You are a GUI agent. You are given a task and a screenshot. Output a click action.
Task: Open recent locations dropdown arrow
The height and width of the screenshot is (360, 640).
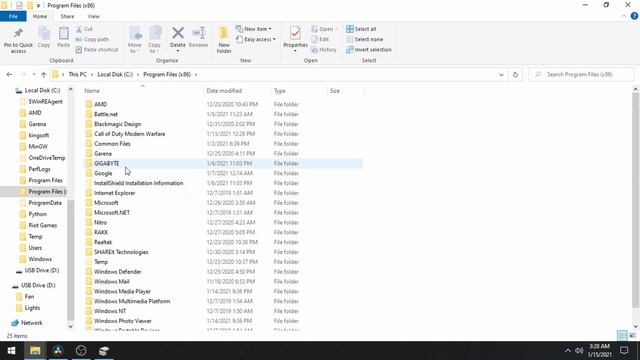33,75
